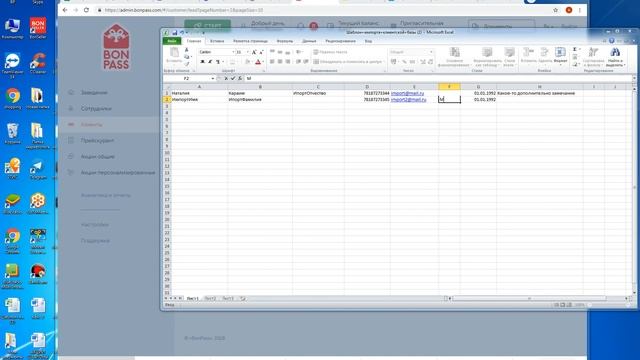Center text horizontally in Excel ribbon
640x360 pixels.
pyautogui.click(x=280, y=62)
